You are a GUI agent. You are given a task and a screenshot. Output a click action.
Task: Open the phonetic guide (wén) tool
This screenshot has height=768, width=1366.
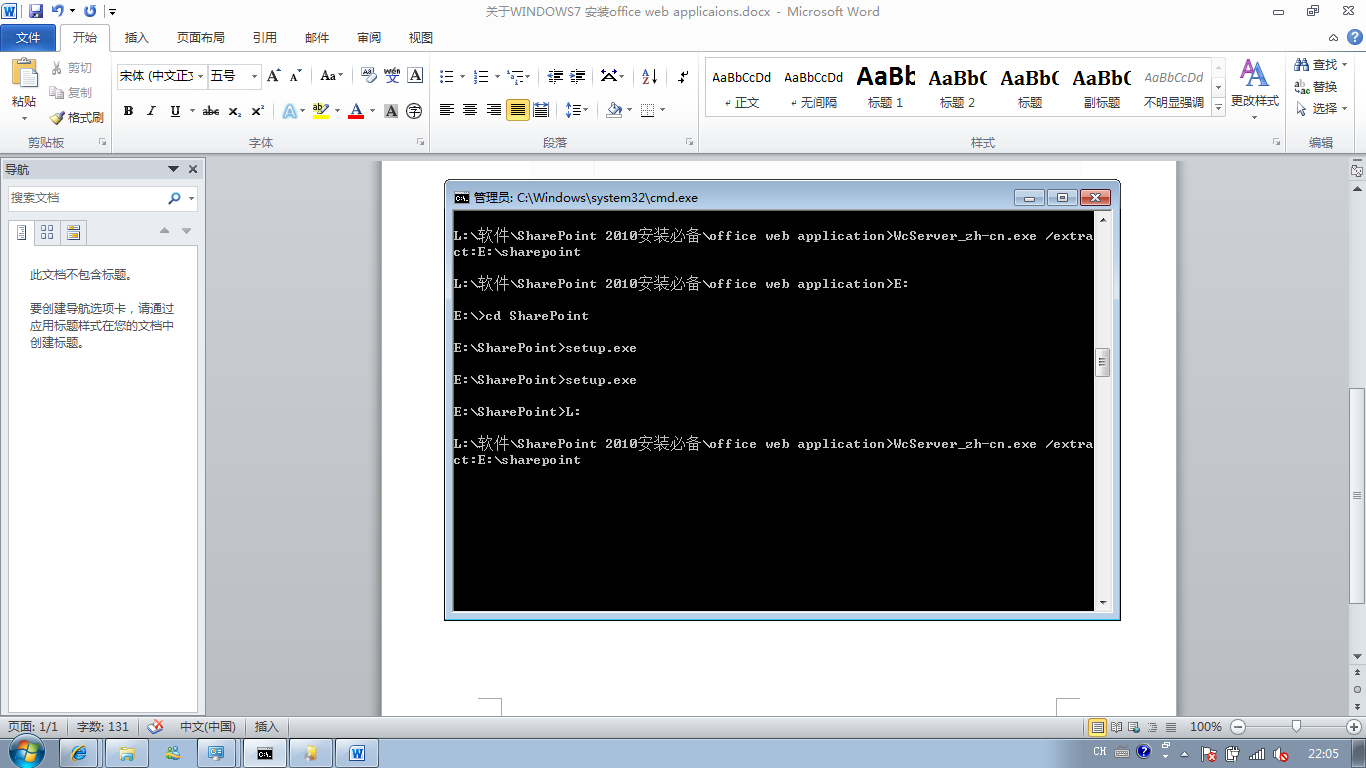coord(392,76)
